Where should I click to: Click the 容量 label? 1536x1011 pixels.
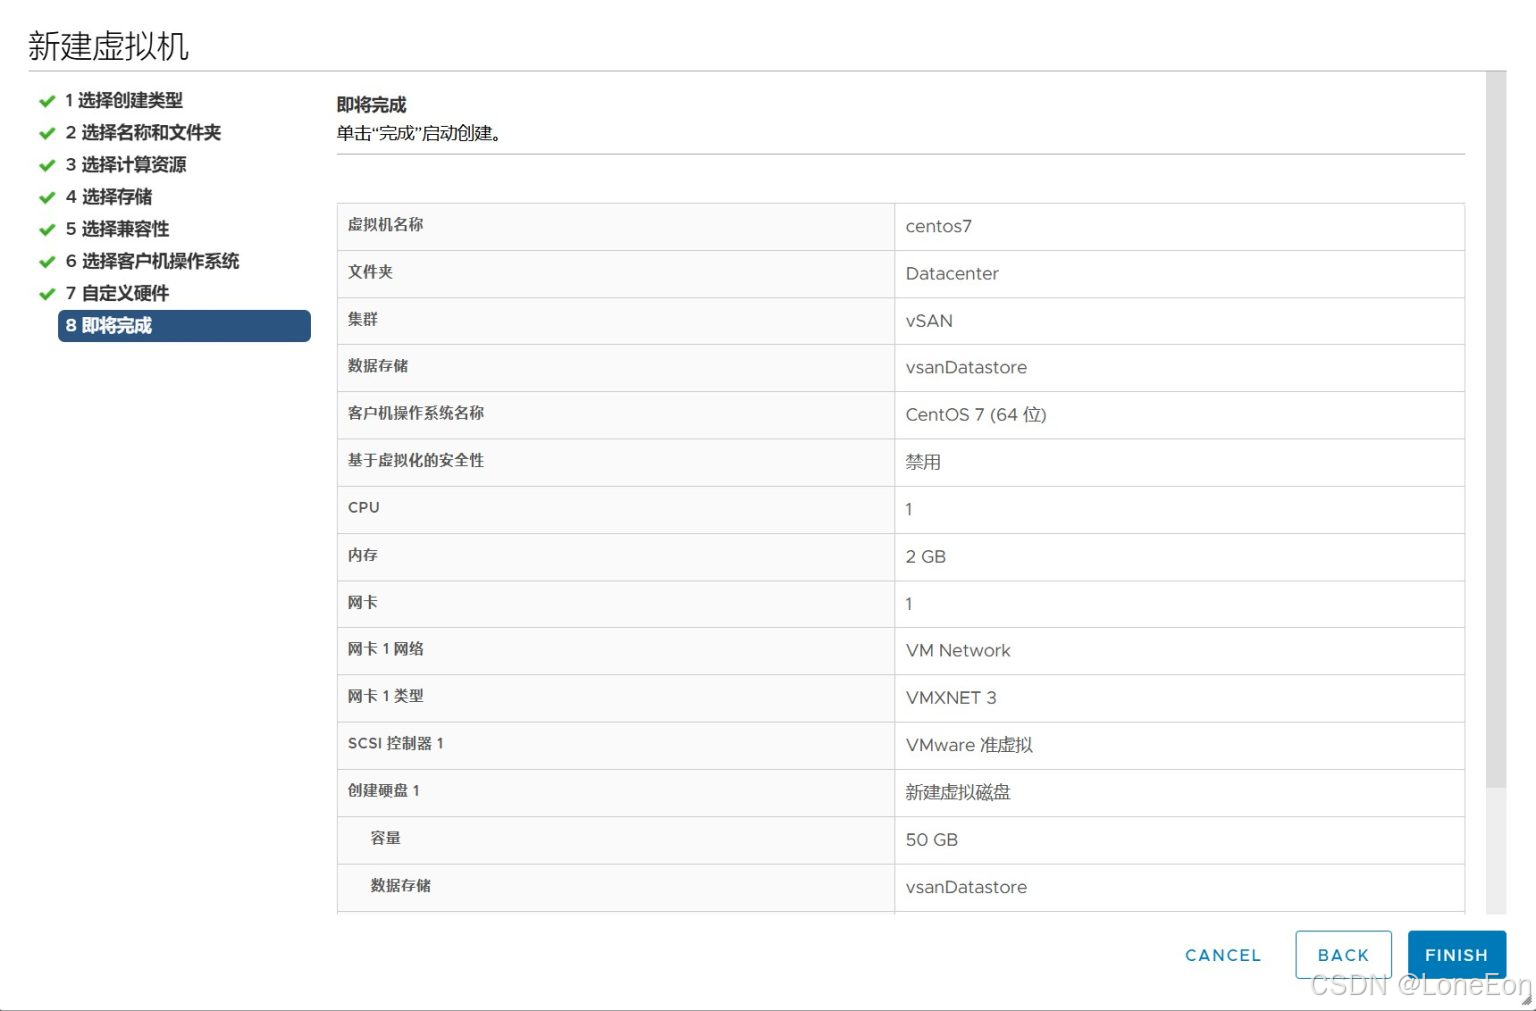385,838
